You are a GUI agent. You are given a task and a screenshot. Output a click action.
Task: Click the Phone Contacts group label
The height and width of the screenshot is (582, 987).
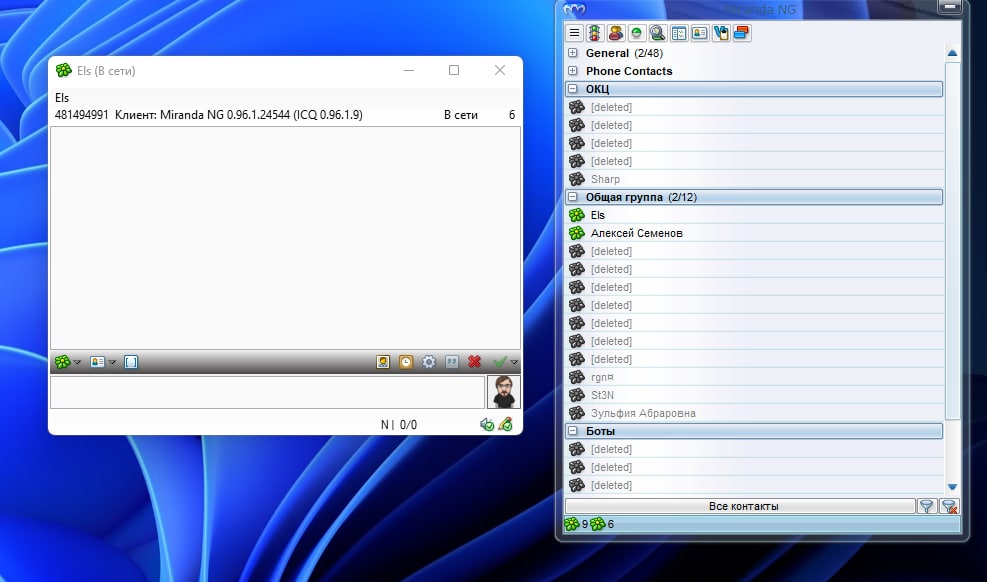629,71
